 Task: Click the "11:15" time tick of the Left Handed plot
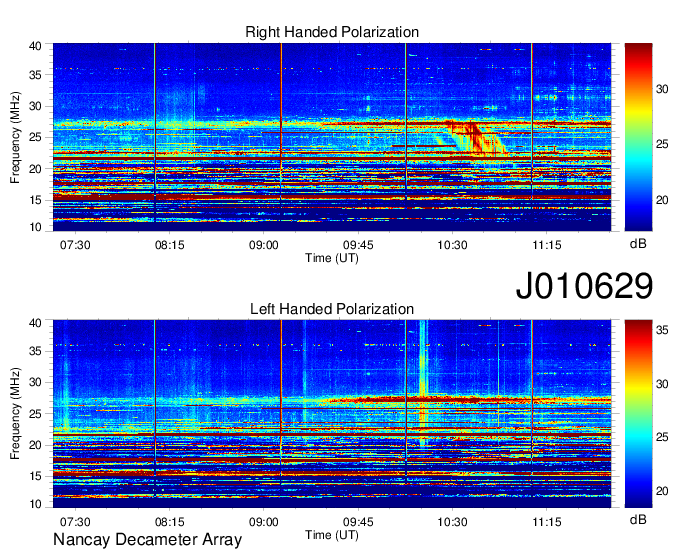point(547,522)
